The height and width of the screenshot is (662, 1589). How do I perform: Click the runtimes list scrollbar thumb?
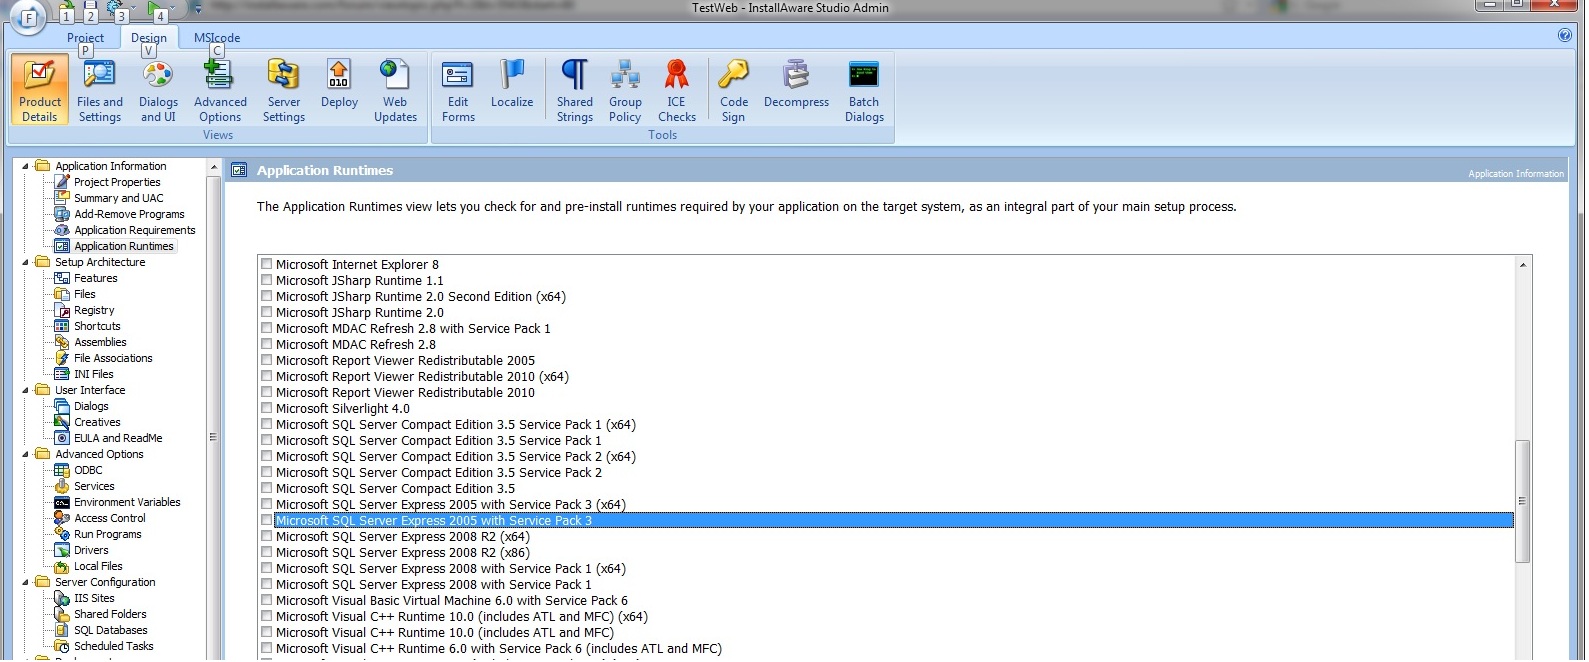[x=1523, y=501]
